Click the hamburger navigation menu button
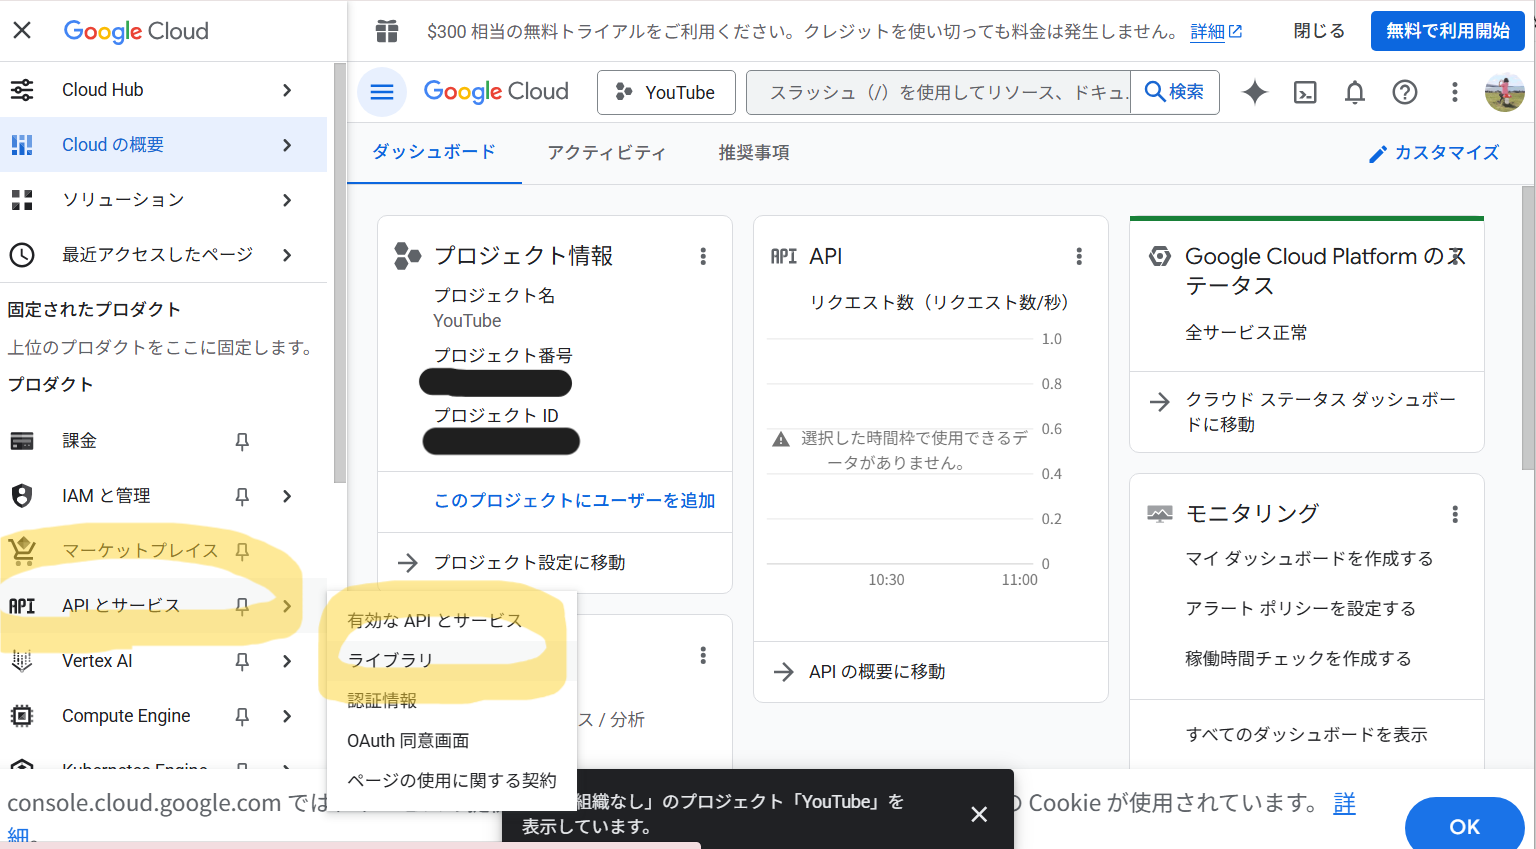This screenshot has width=1536, height=849. [x=382, y=92]
